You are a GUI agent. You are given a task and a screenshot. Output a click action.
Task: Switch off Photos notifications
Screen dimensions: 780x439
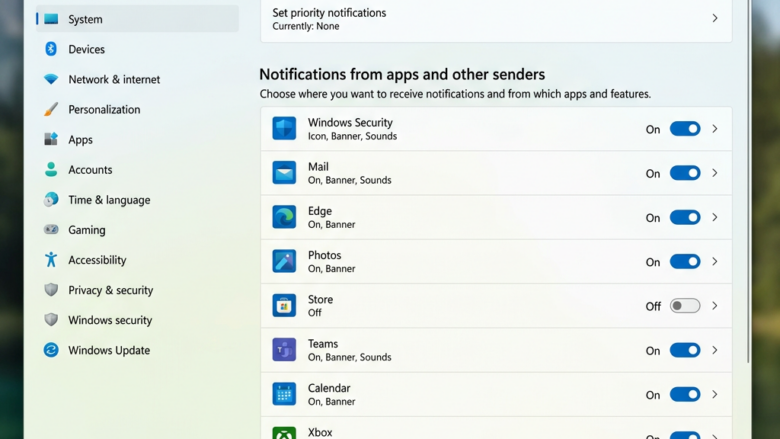(685, 262)
